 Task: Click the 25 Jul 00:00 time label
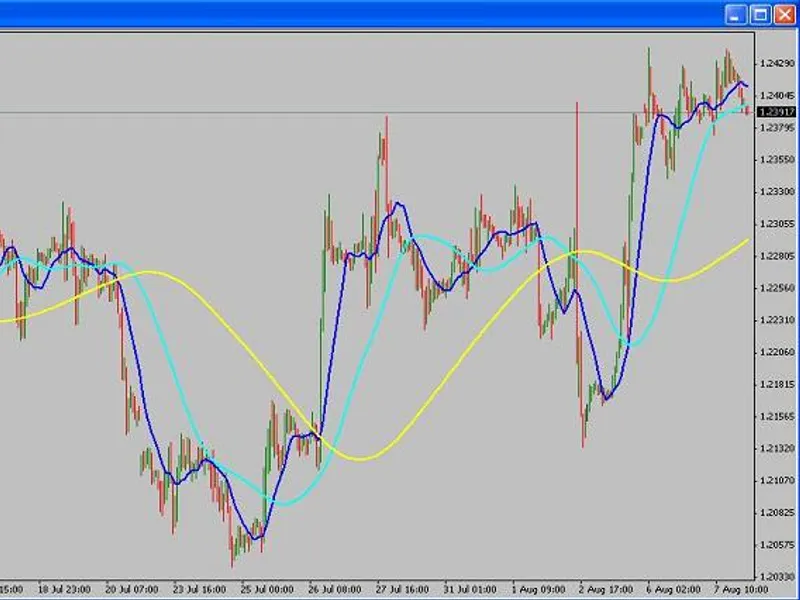click(267, 589)
